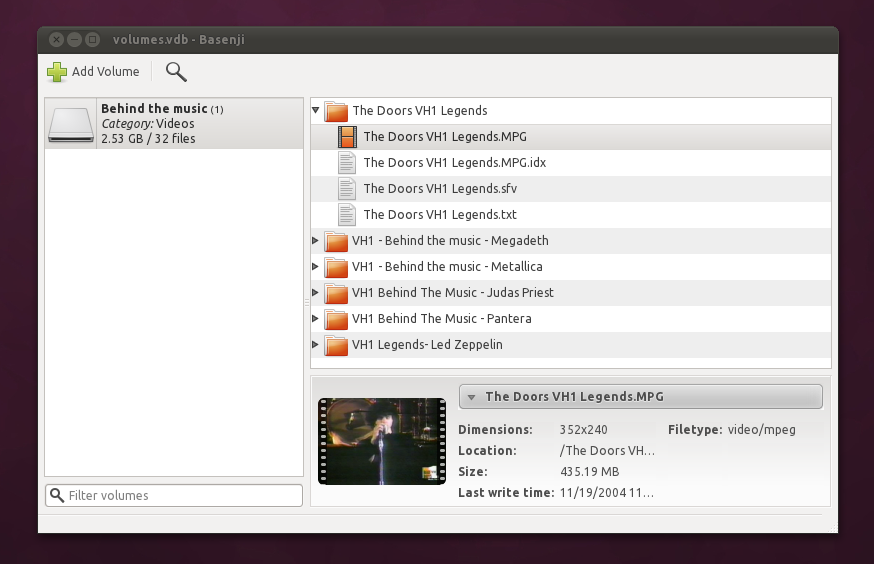This screenshot has height=564, width=874.
Task: Click the 11/19/2004 last write time value
Action: pos(606,493)
